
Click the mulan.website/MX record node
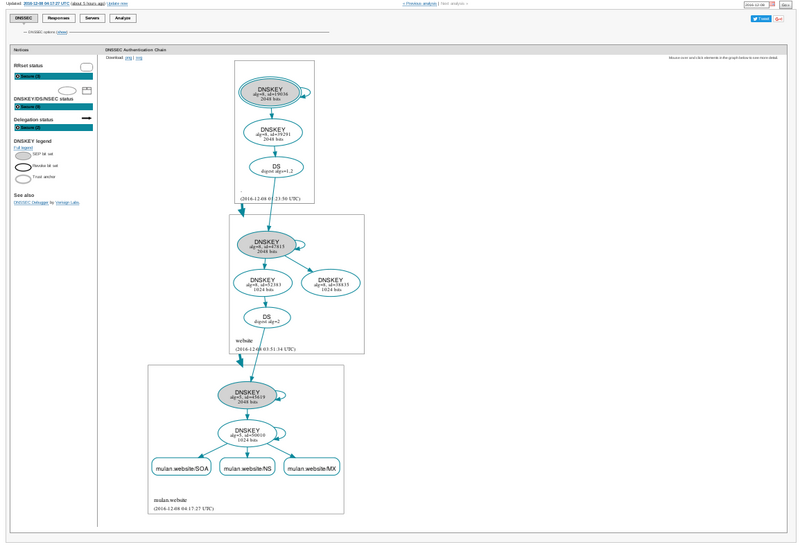coord(311,467)
